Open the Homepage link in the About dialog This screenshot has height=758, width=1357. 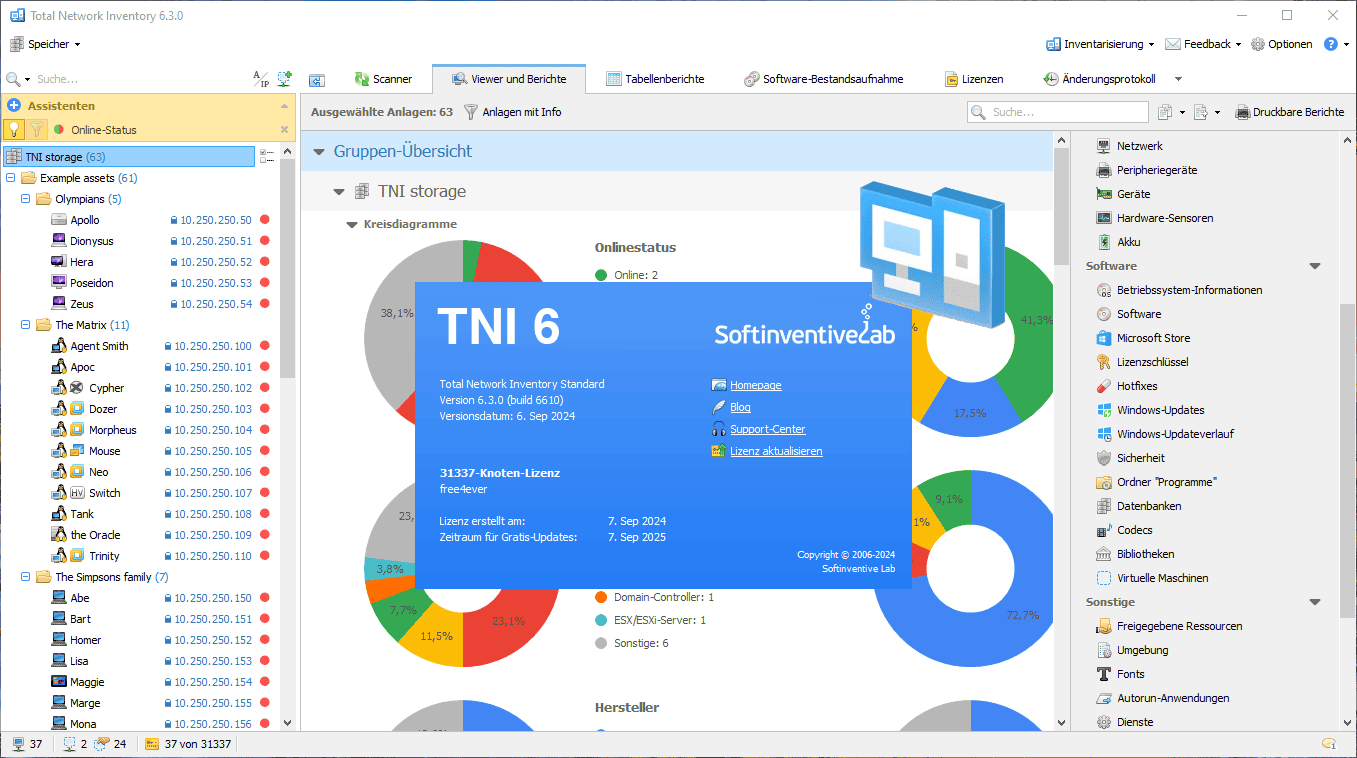point(756,385)
